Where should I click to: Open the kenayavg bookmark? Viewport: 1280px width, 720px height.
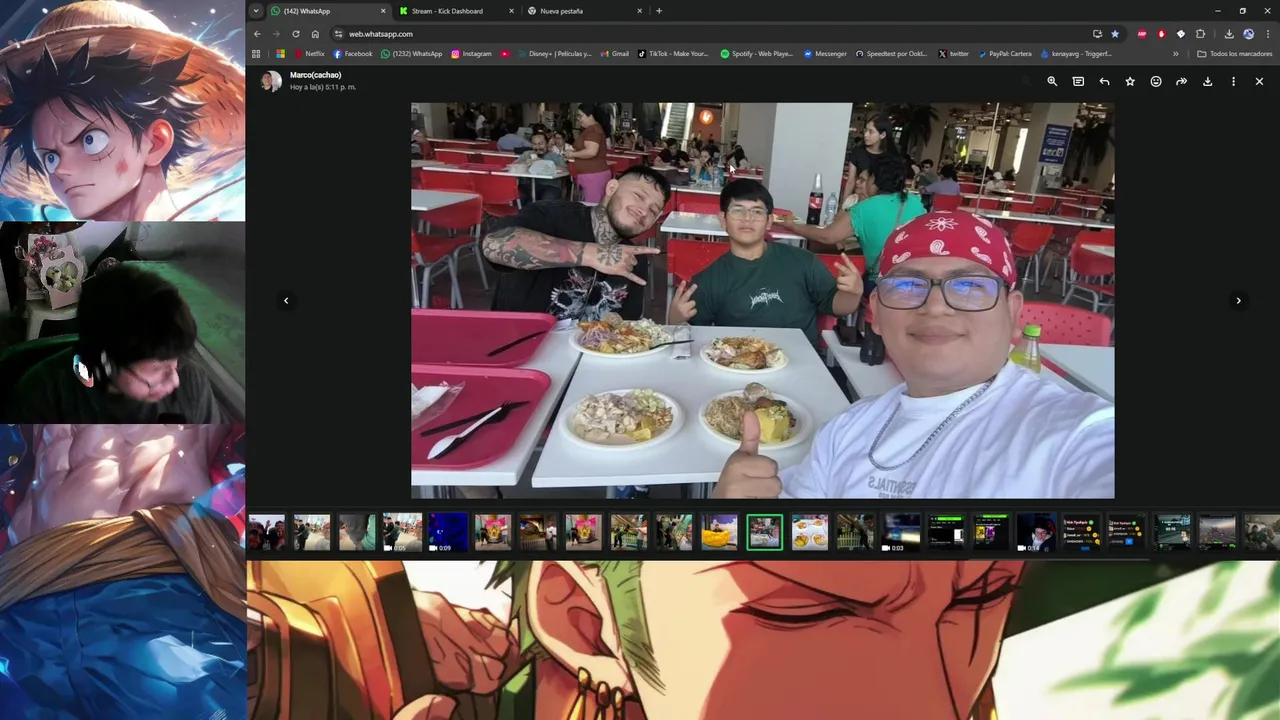(x=1075, y=54)
